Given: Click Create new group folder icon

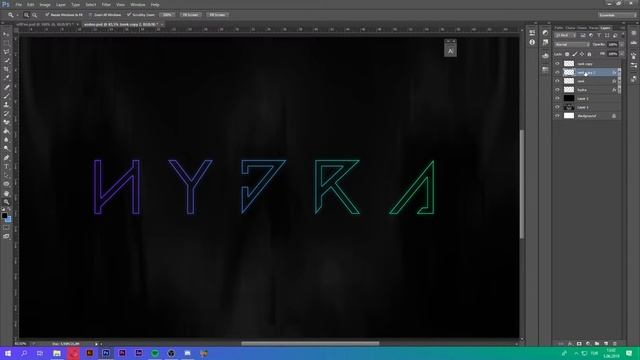Looking at the screenshot, I should (x=597, y=344).
